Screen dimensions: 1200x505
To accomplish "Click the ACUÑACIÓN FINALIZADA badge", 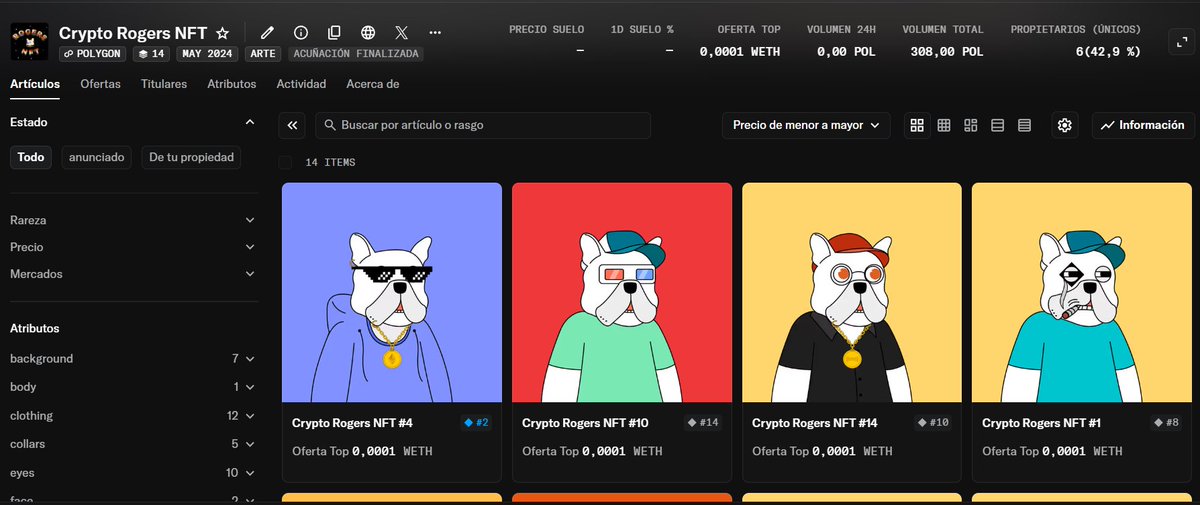I will [358, 54].
